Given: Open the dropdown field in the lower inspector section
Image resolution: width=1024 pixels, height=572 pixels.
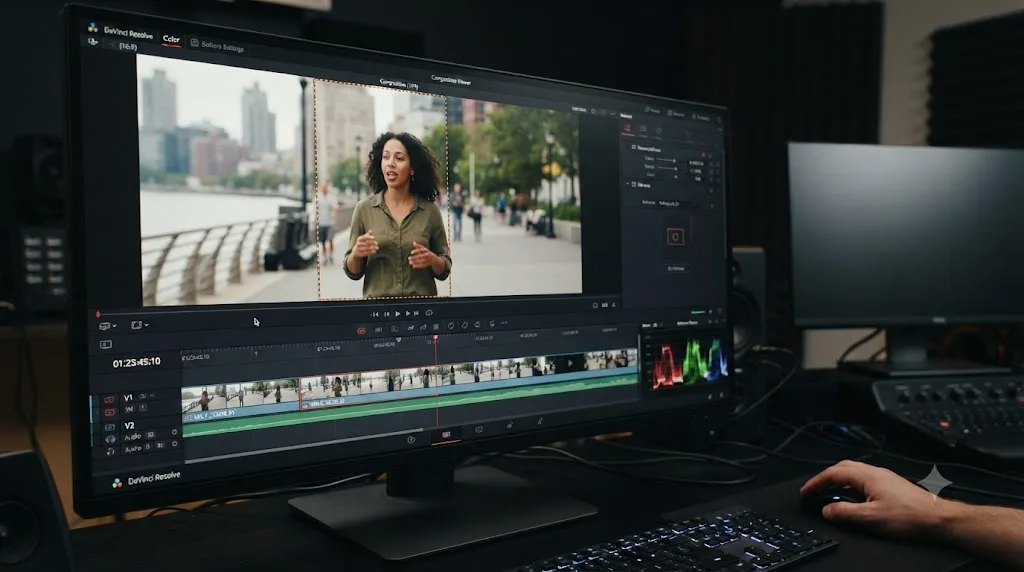Looking at the screenshot, I should click(677, 203).
